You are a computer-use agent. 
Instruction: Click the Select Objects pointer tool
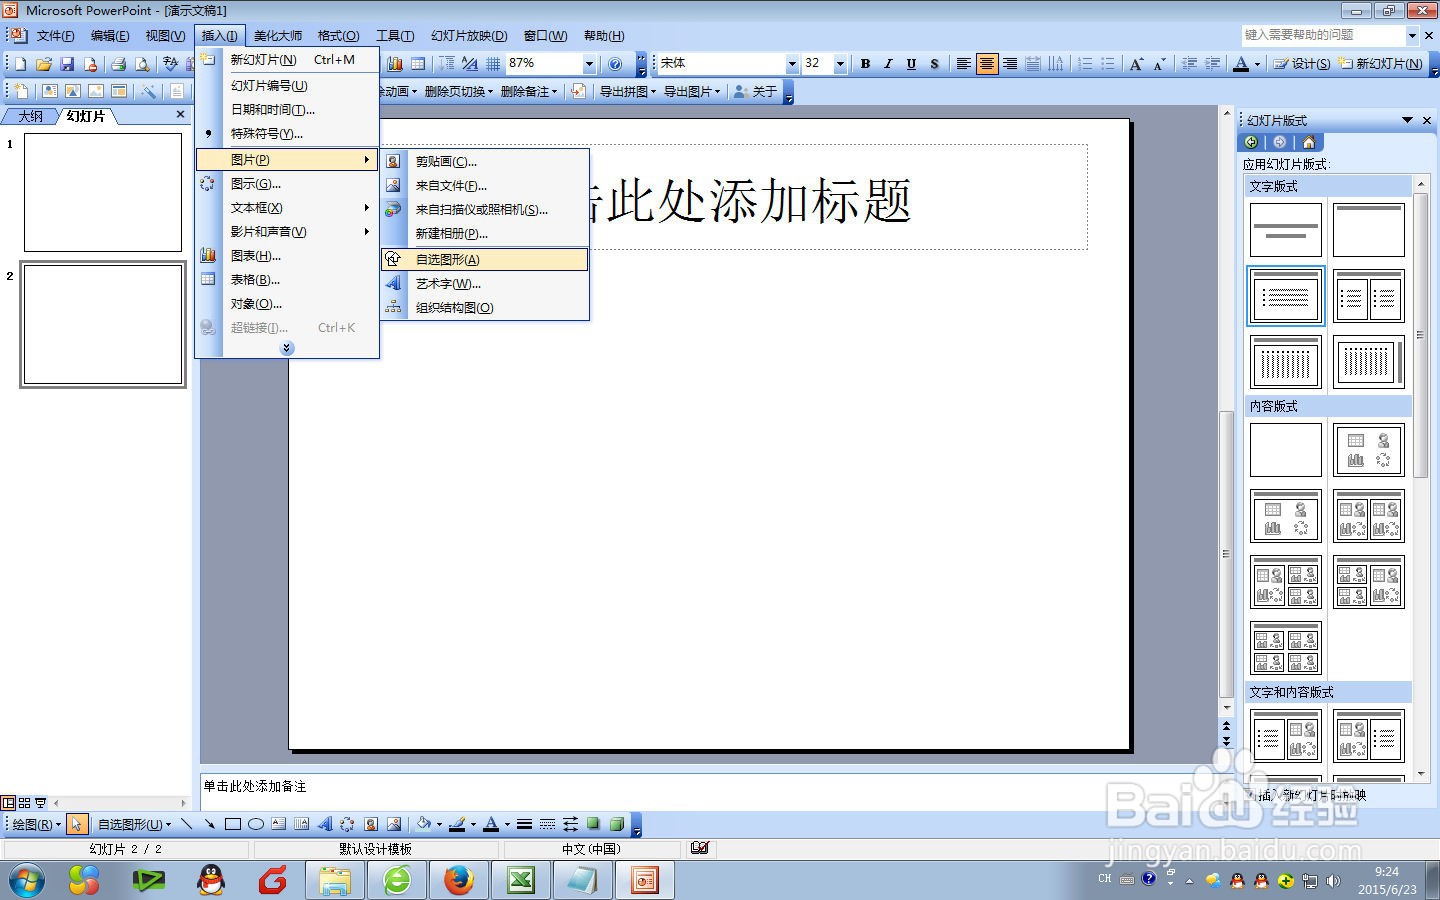(x=78, y=824)
